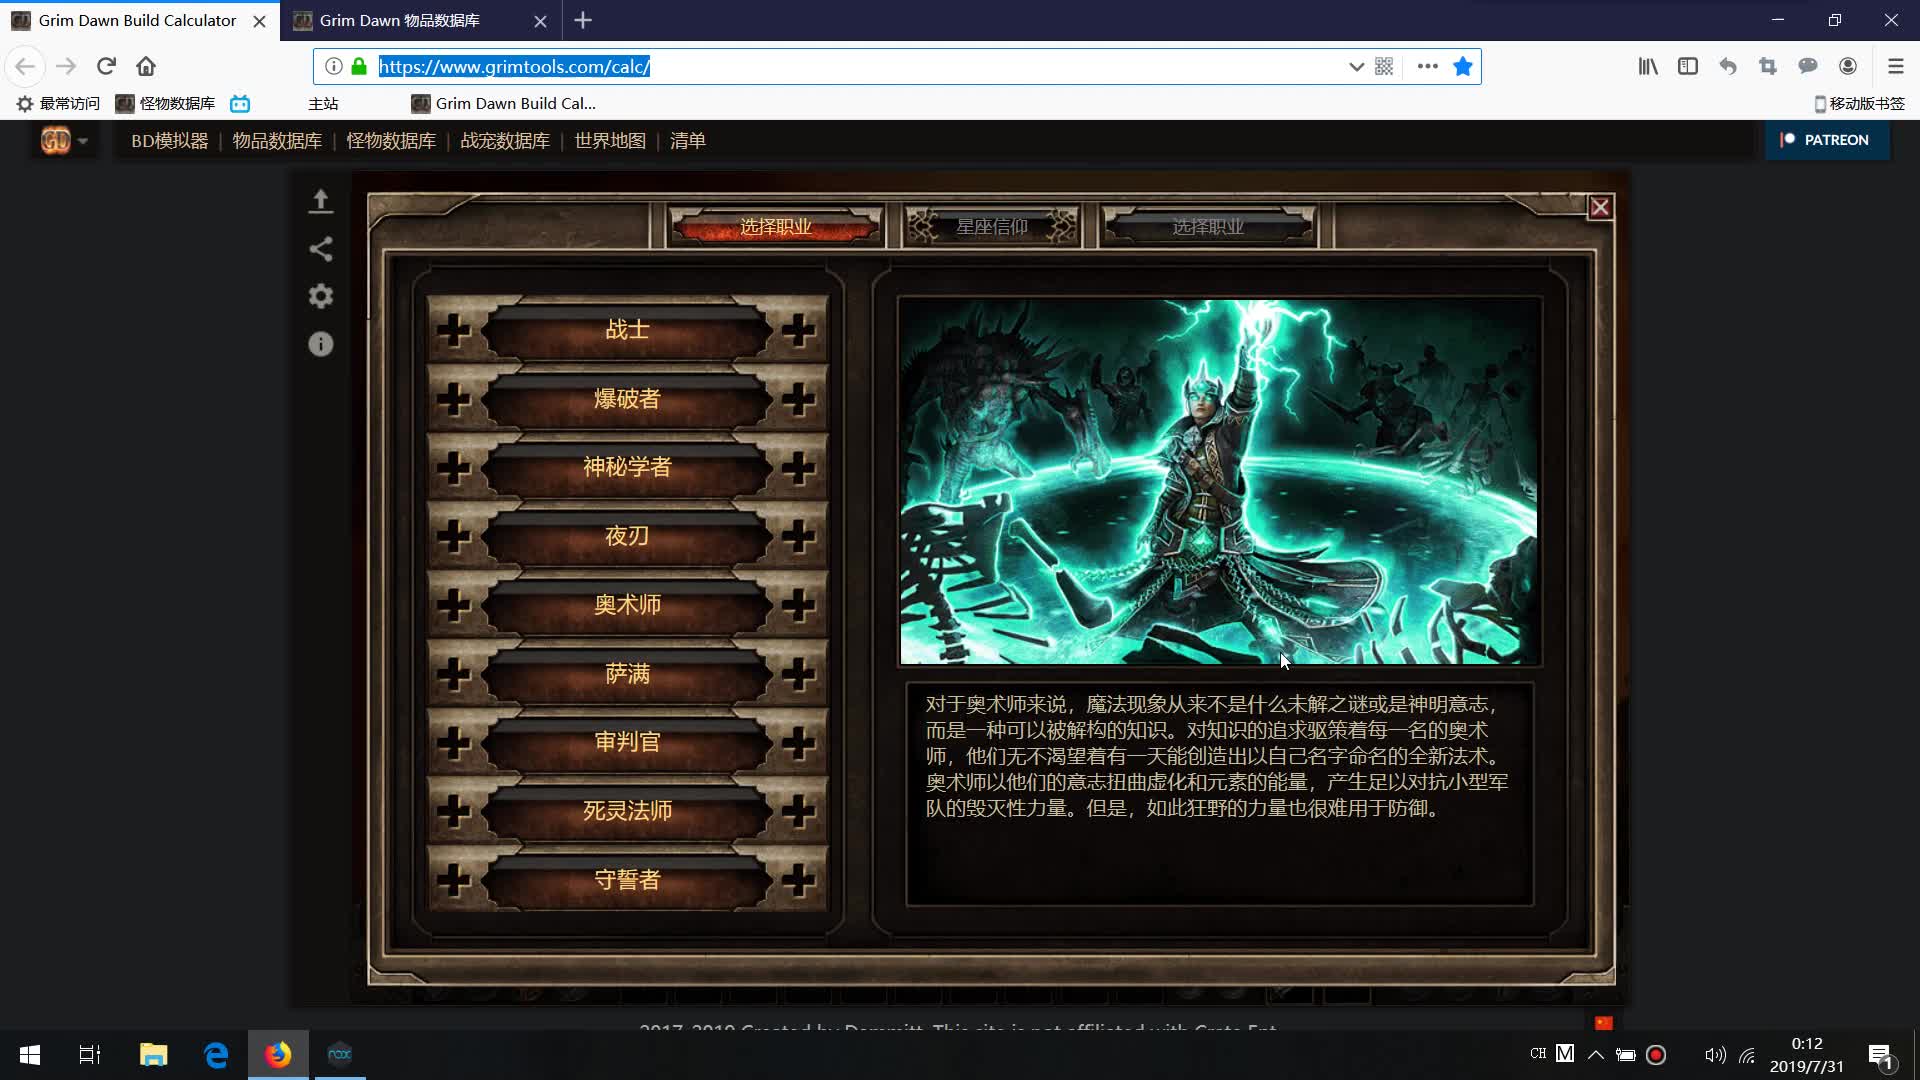Click left plus icon for 守誓者

pos(454,880)
